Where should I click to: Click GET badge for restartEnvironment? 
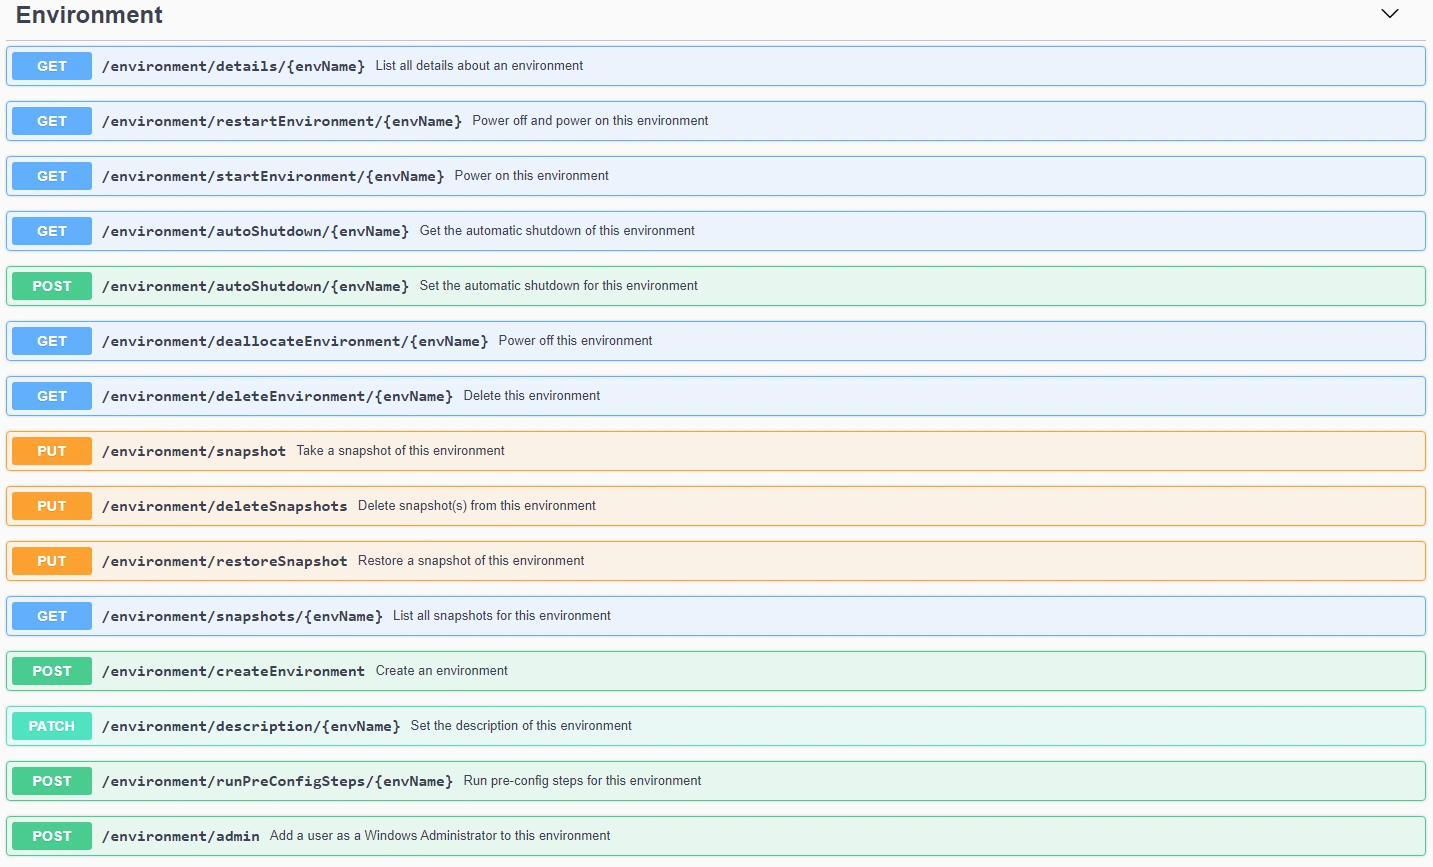[52, 121]
